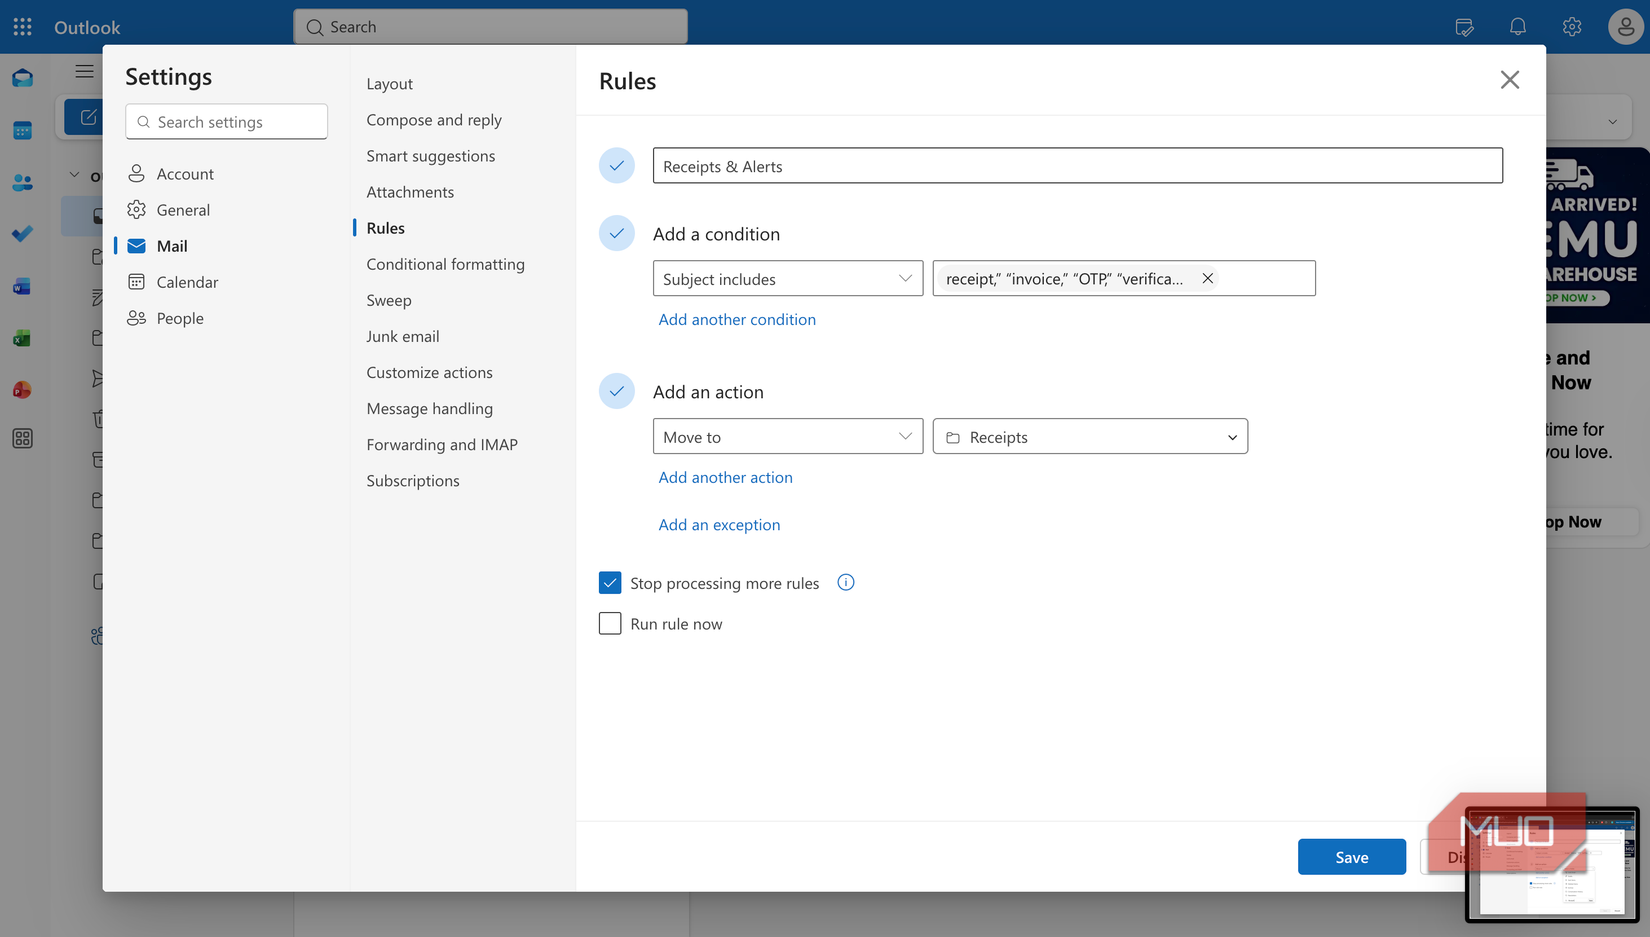This screenshot has height=937, width=1650.
Task: Uncheck Stop processing more rules
Action: coord(610,582)
